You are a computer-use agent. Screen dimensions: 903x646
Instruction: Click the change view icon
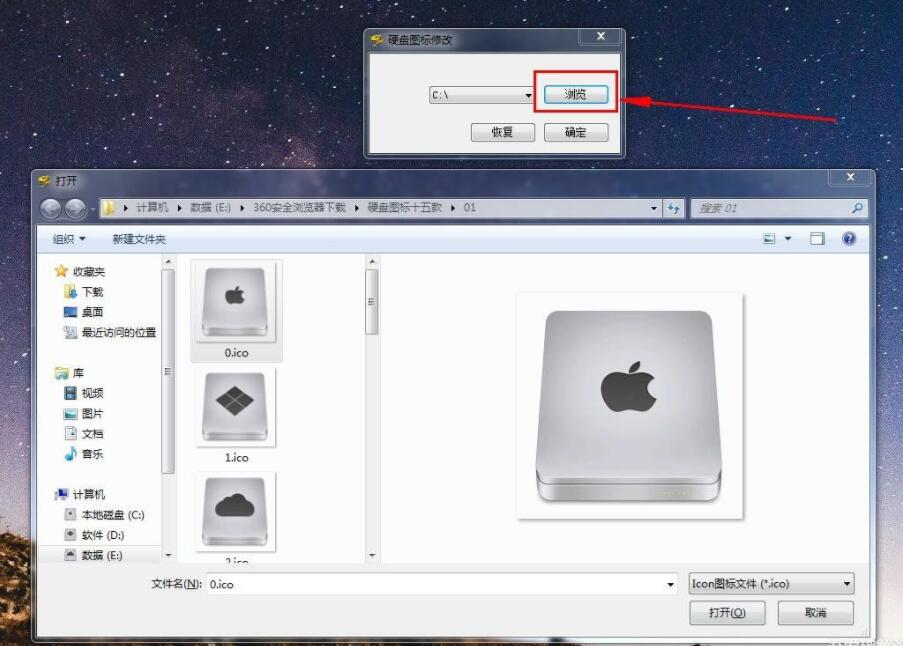(769, 238)
